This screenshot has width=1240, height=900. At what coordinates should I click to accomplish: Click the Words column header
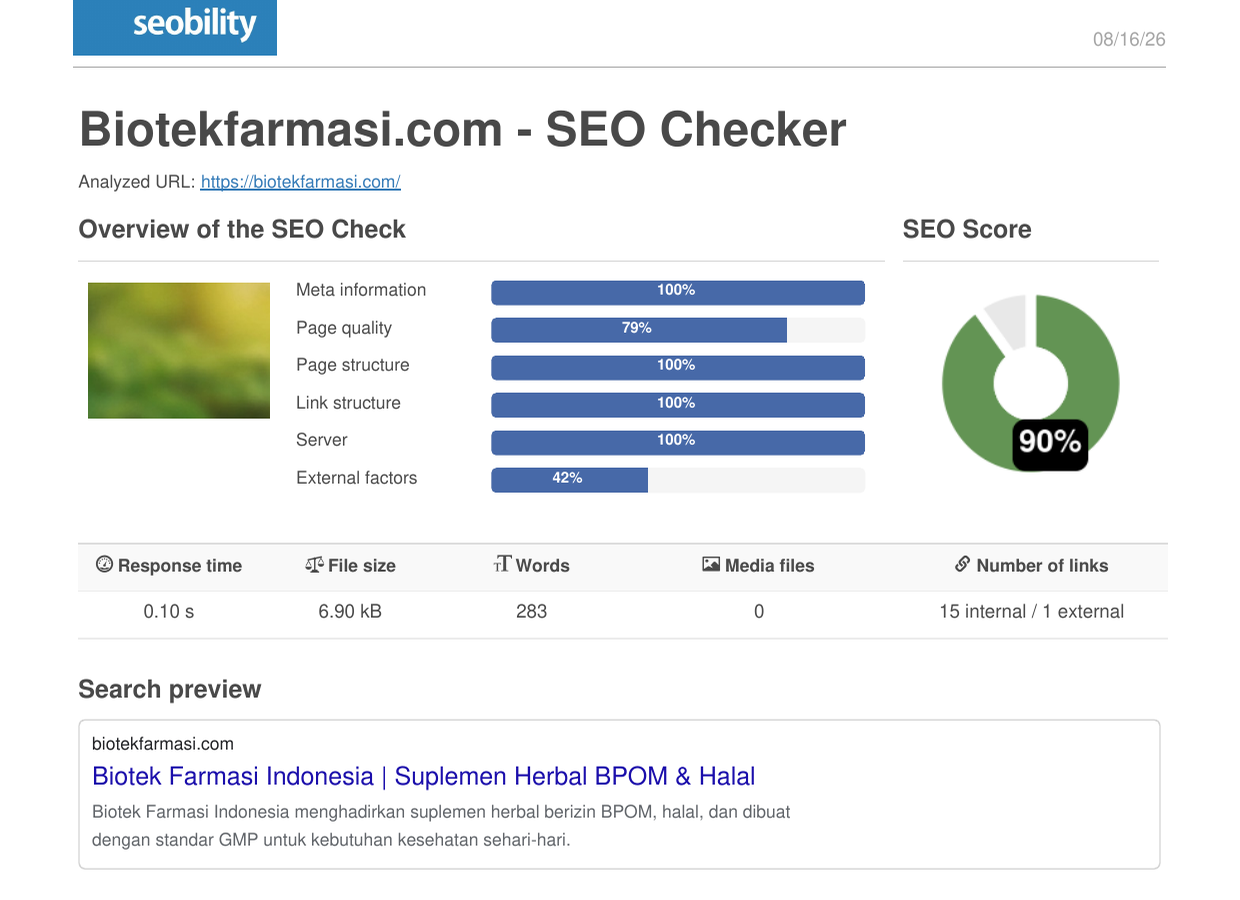(x=531, y=565)
